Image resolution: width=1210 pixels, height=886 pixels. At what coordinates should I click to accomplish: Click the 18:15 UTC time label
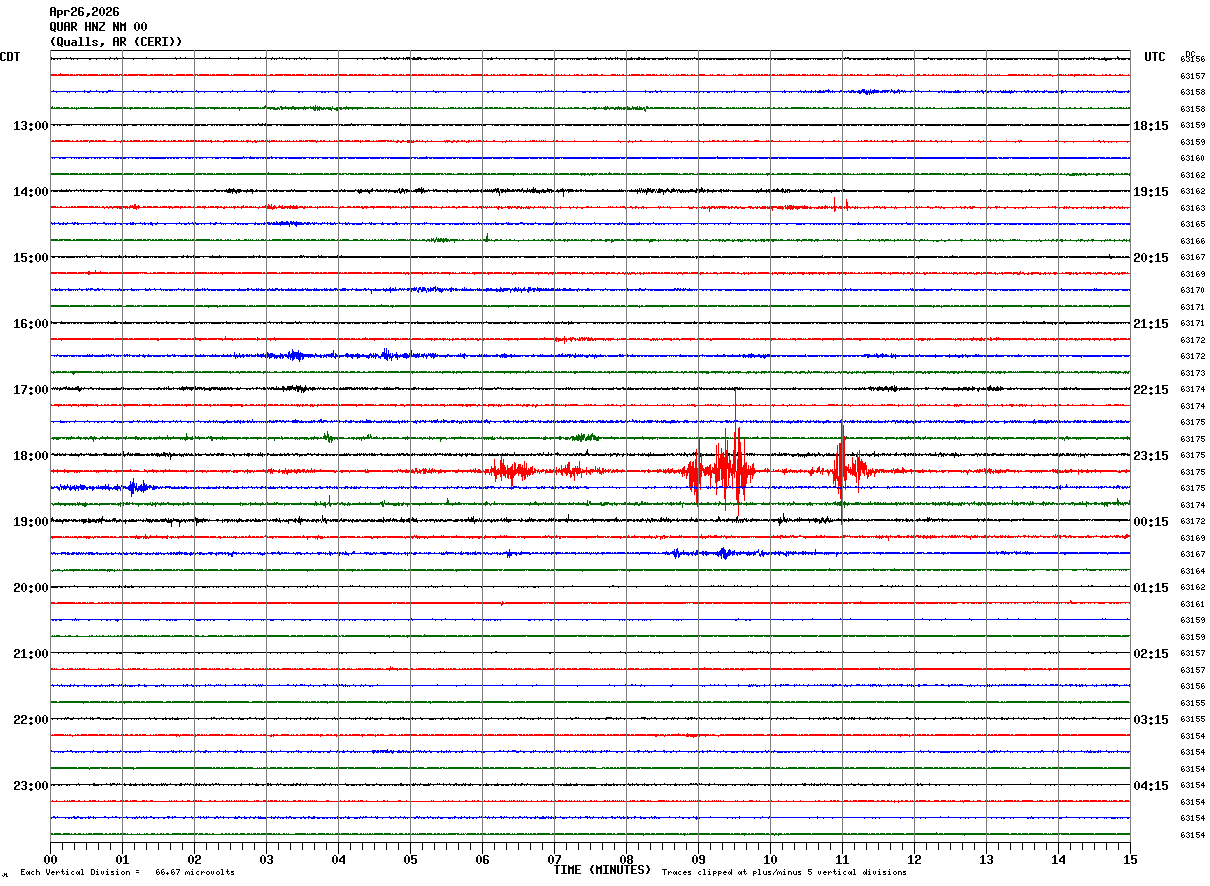coord(1150,126)
